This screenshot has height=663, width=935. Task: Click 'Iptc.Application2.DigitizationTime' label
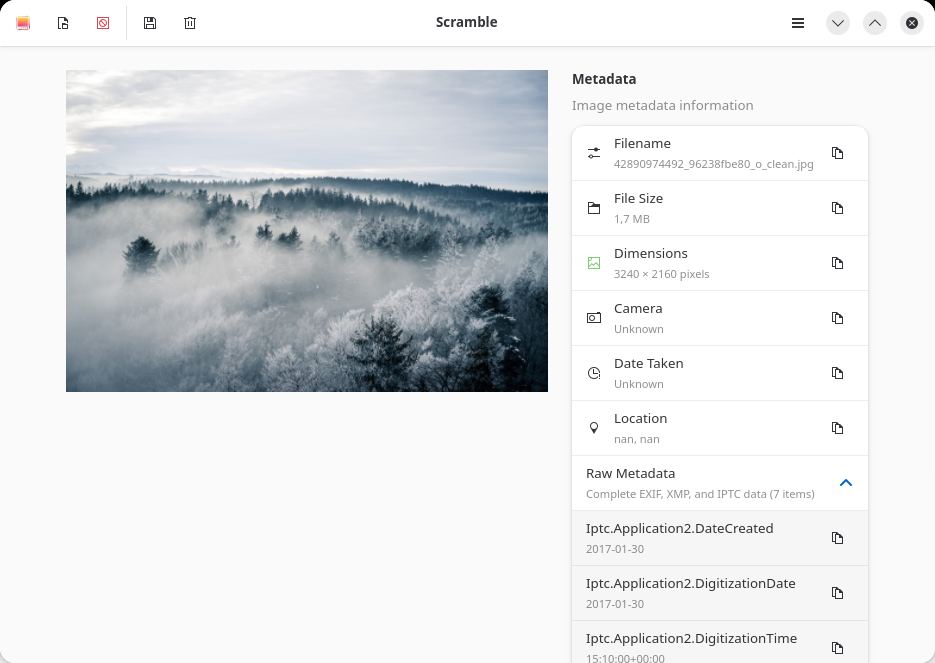click(x=691, y=639)
